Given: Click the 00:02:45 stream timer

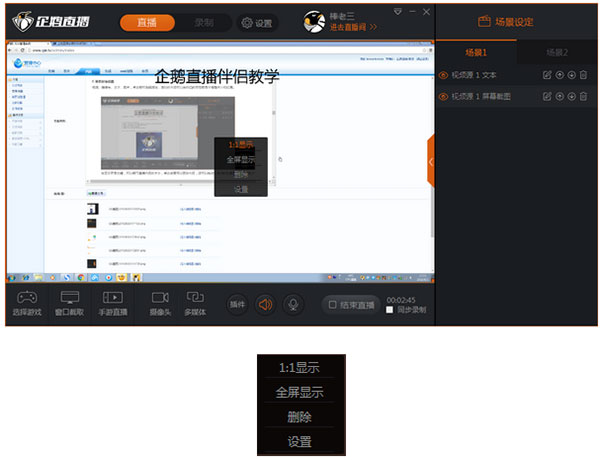Looking at the screenshot, I should pos(401,300).
